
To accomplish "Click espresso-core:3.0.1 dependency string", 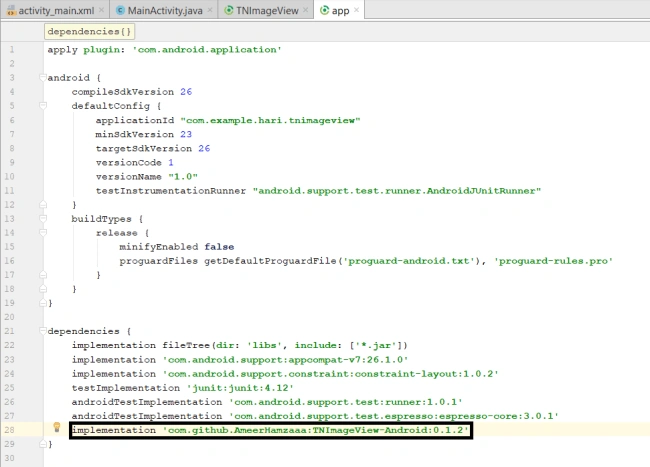I will 394,416.
